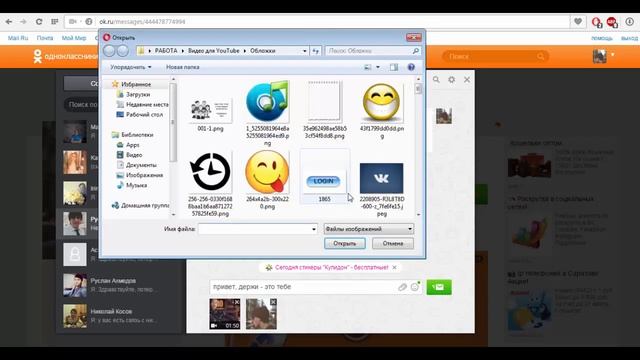Open messages settings gear icon

pyautogui.click(x=451, y=80)
